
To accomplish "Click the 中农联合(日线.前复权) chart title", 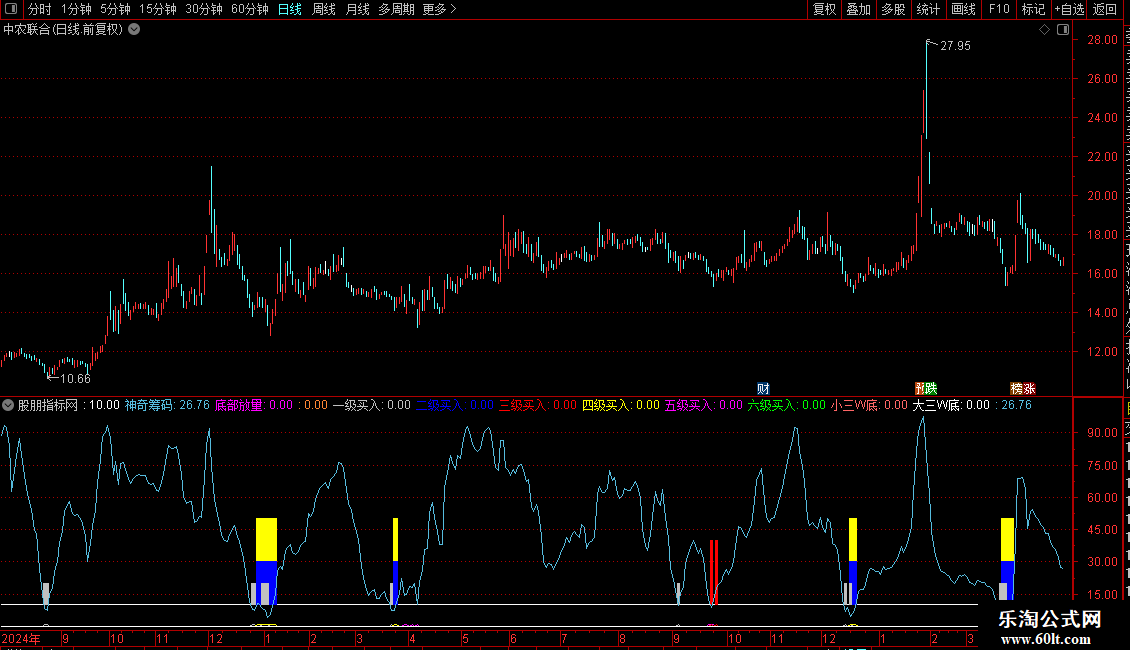I will [63, 30].
